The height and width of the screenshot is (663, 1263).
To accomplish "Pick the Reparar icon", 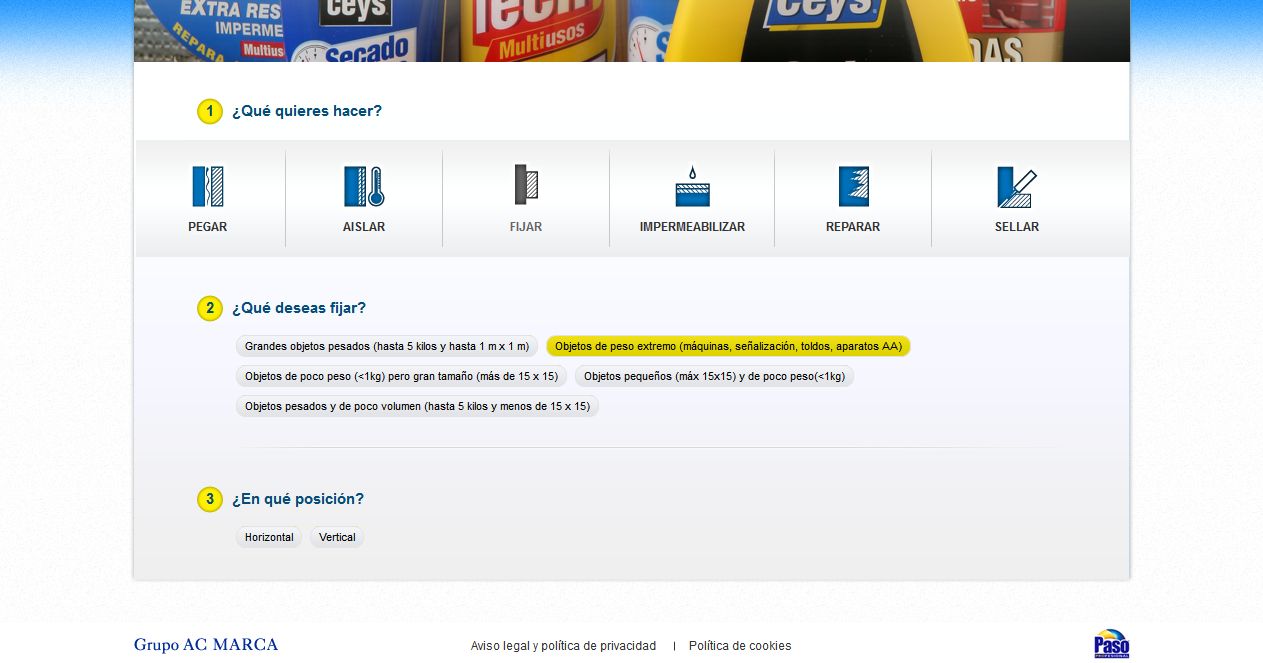I will tap(853, 187).
